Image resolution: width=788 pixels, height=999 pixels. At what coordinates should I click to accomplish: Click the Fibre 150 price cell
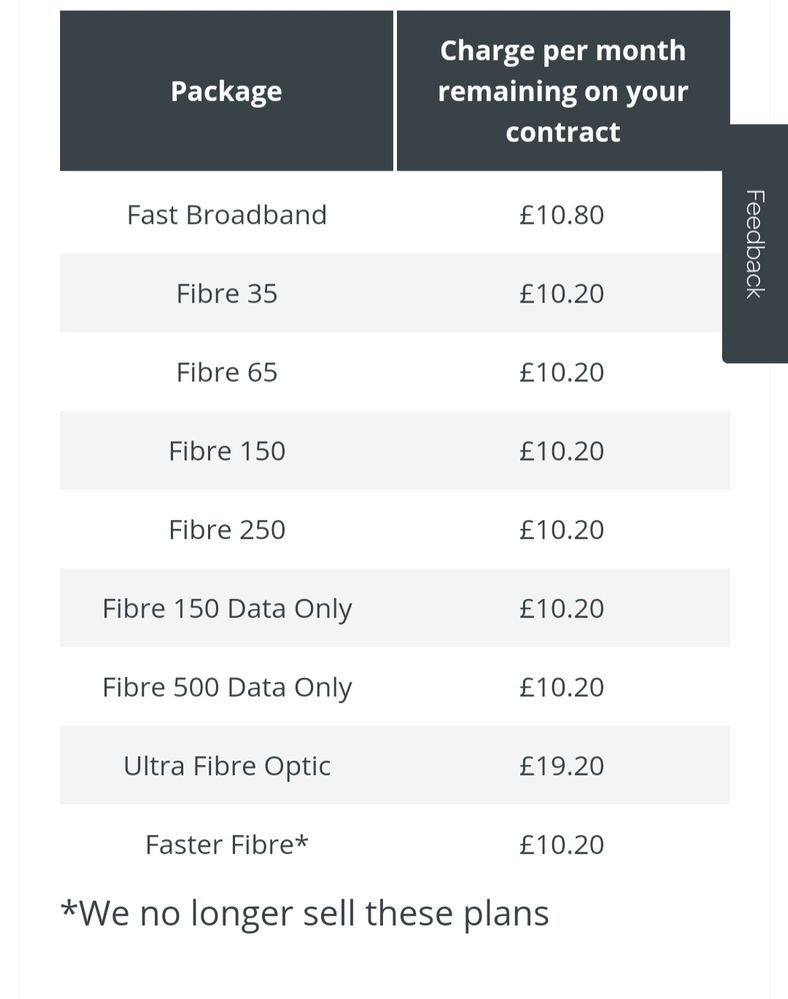point(561,451)
